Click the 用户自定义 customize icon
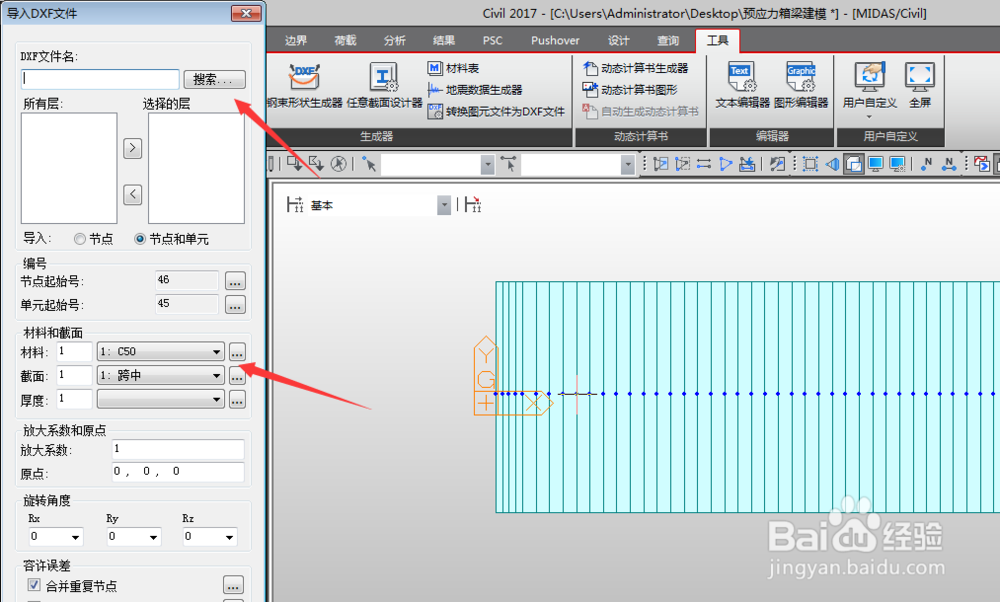The height and width of the screenshot is (602, 1000). [x=870, y=78]
